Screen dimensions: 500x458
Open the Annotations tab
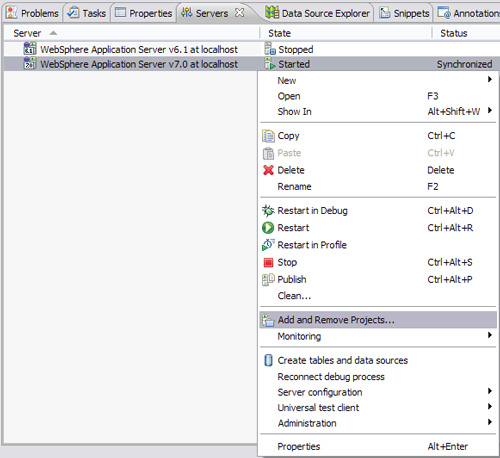pyautogui.click(x=468, y=13)
